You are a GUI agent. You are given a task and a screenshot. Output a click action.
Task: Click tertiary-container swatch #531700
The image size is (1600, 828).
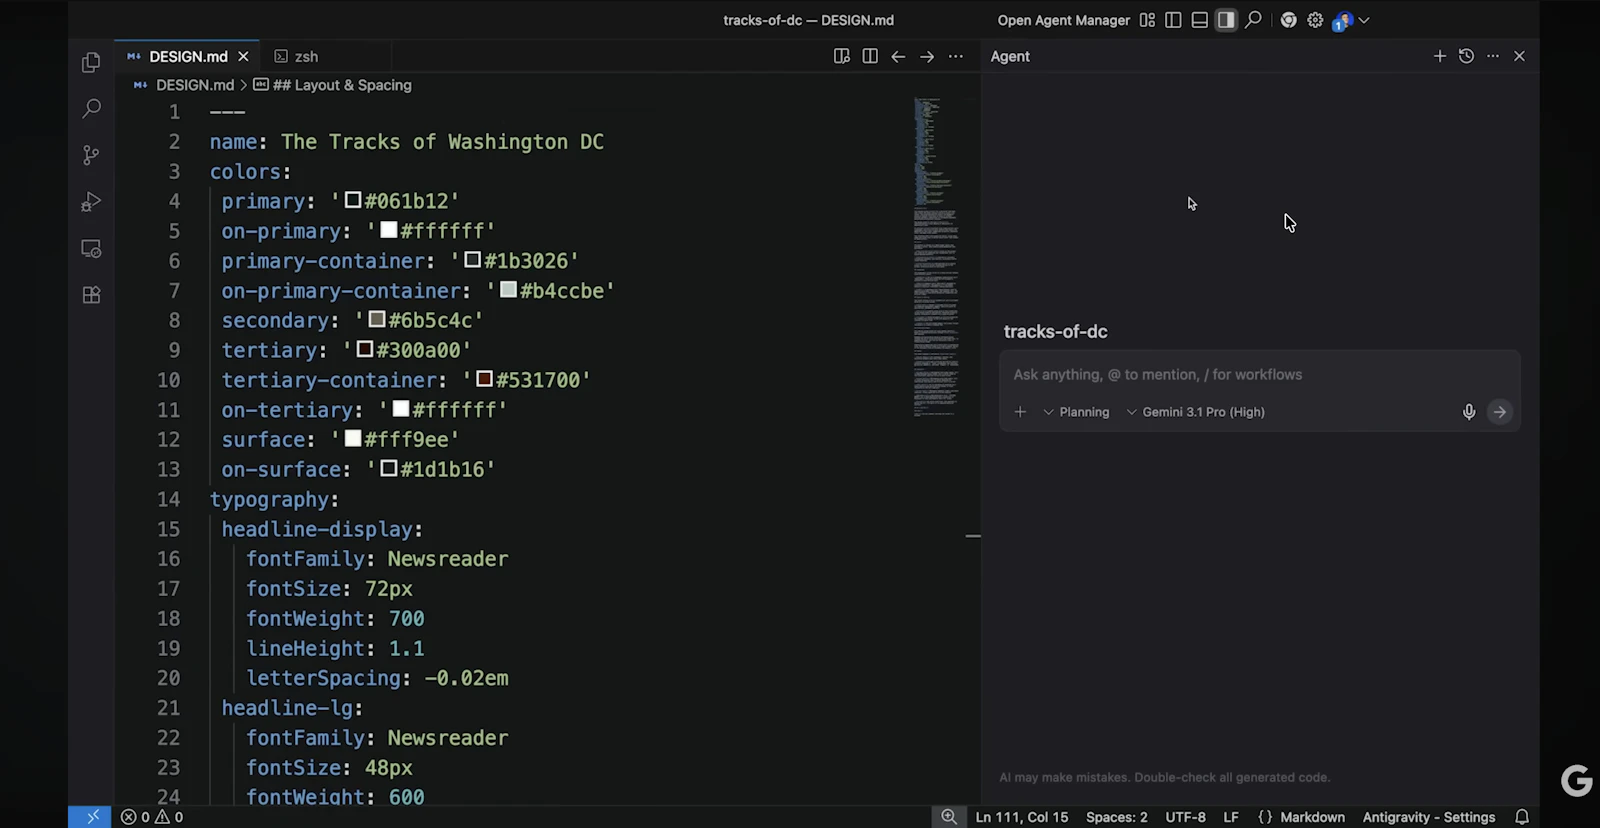[484, 378]
